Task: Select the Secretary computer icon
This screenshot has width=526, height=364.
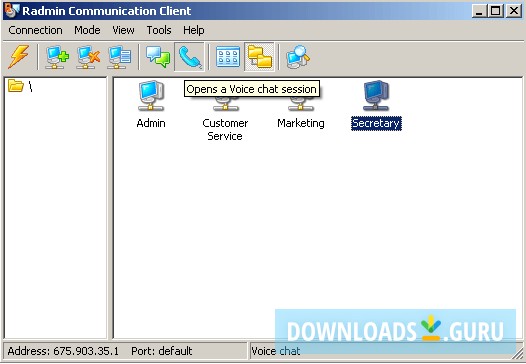Action: (x=376, y=96)
